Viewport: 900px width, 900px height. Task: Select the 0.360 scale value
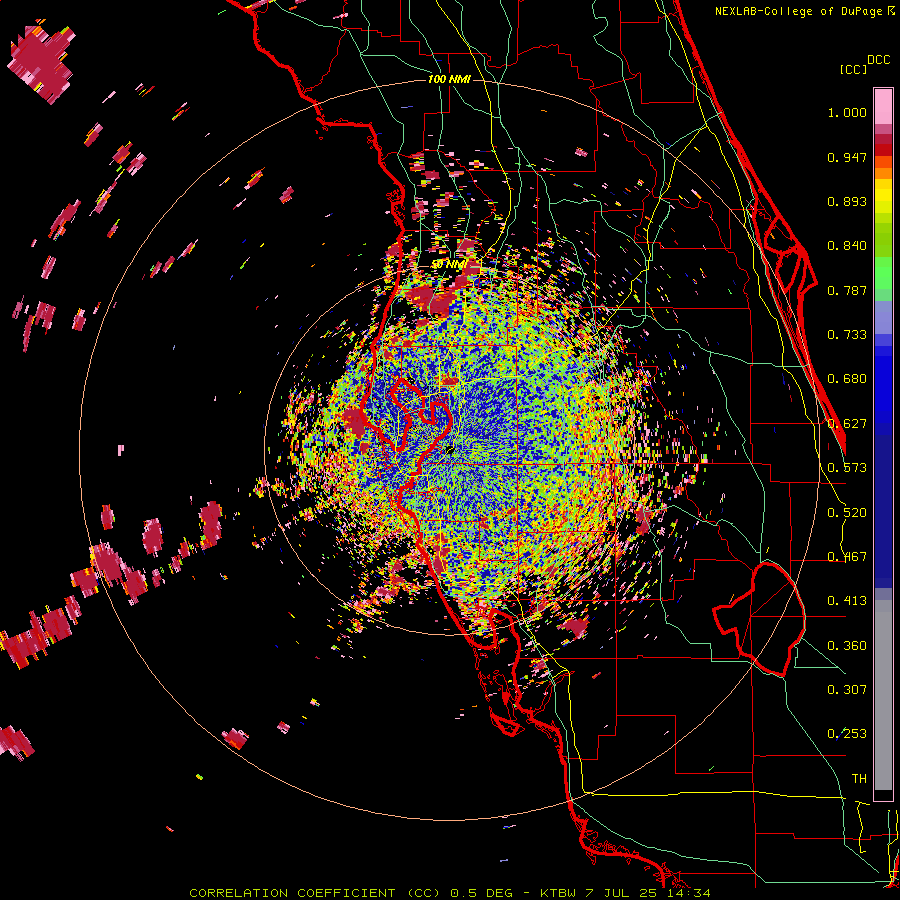847,646
